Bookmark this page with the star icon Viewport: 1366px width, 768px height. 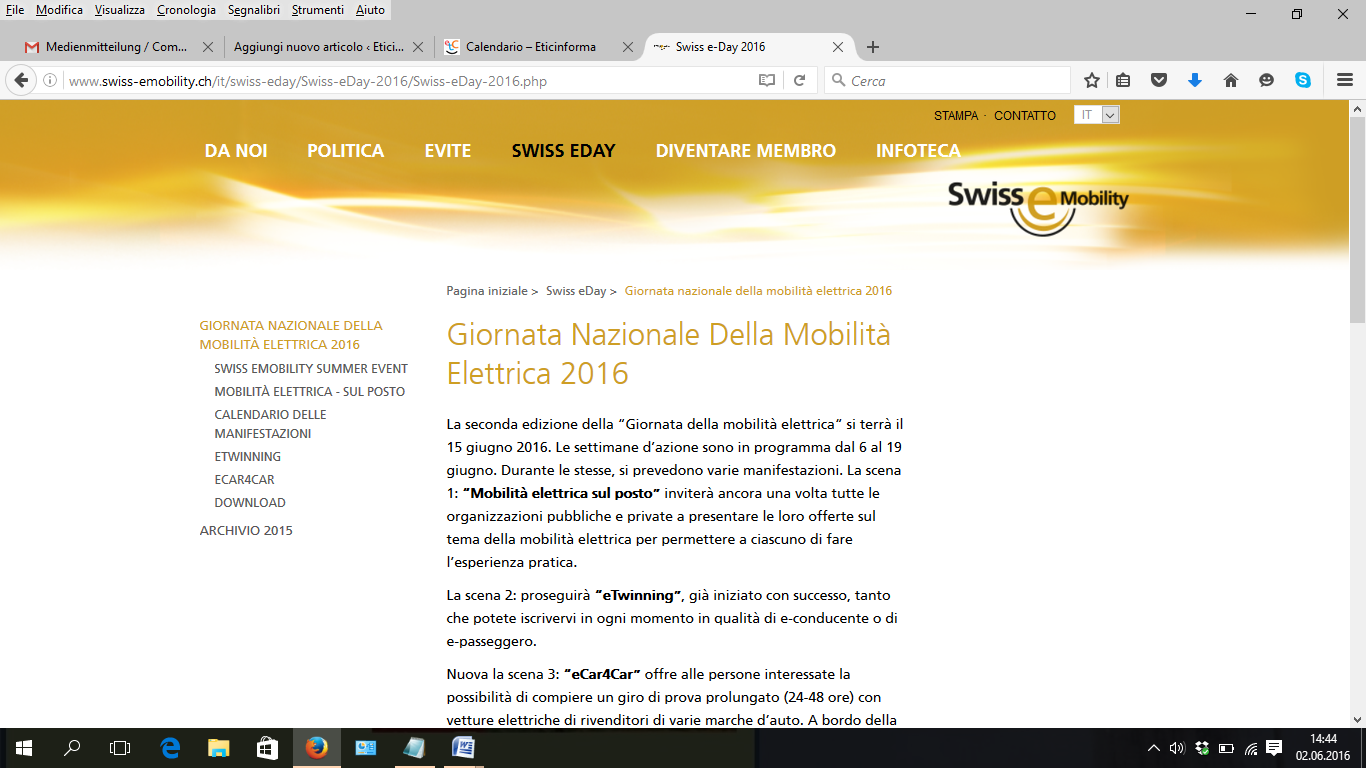(1092, 81)
